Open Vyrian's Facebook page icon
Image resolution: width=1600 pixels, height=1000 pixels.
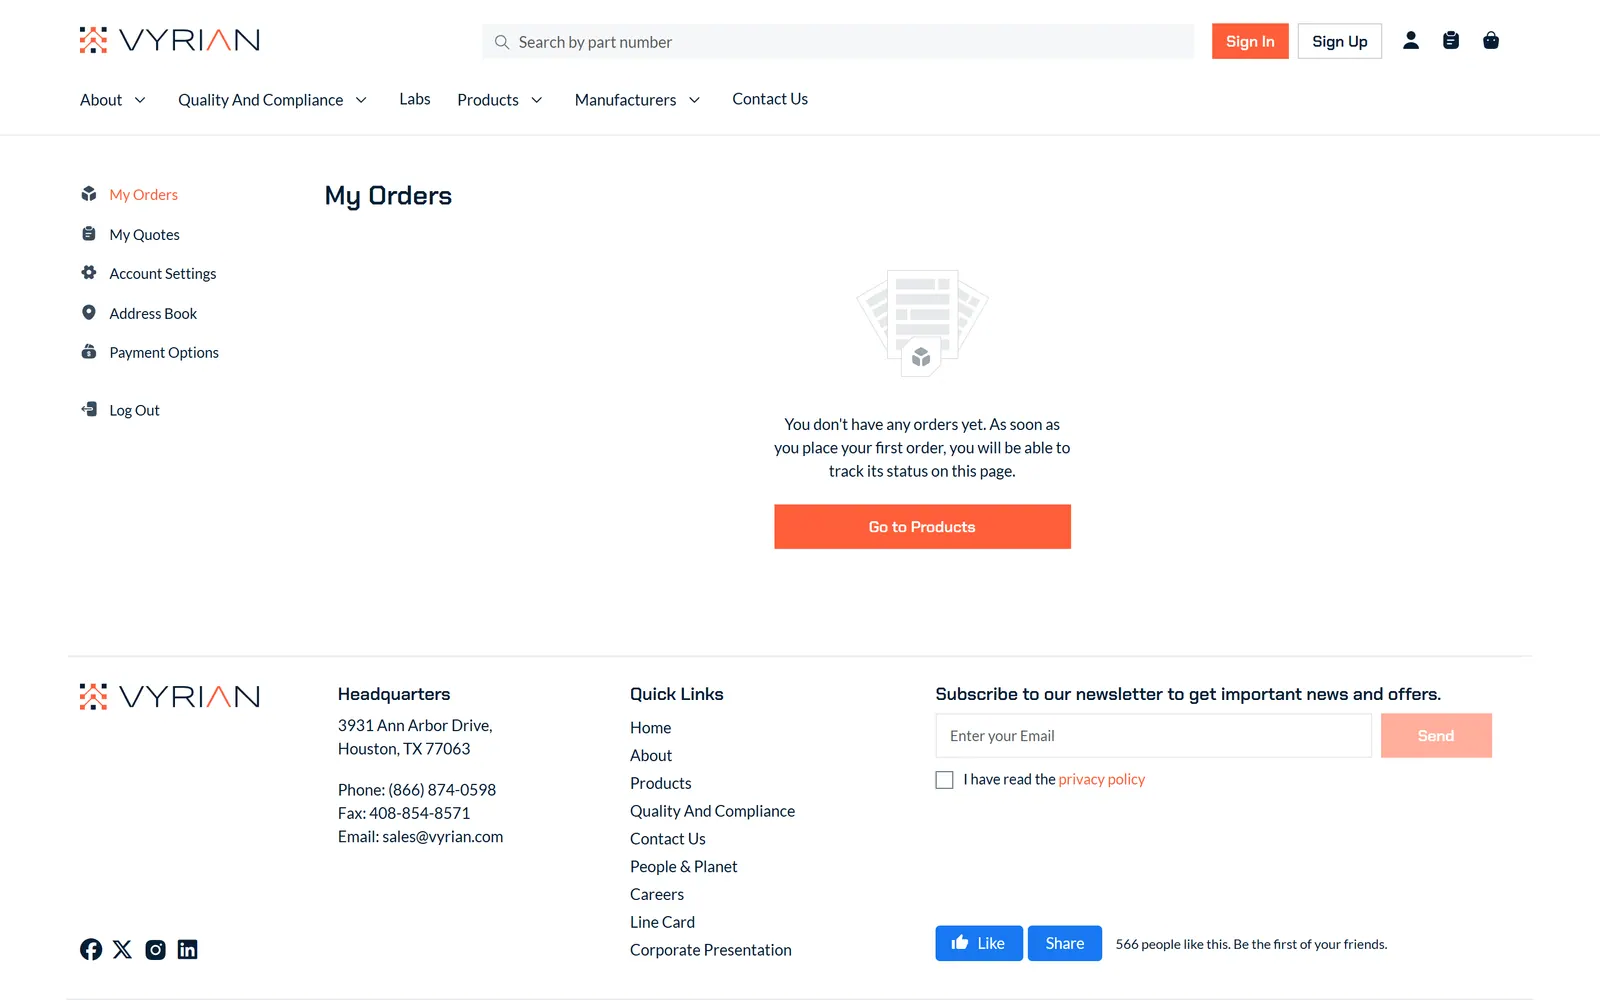(91, 949)
